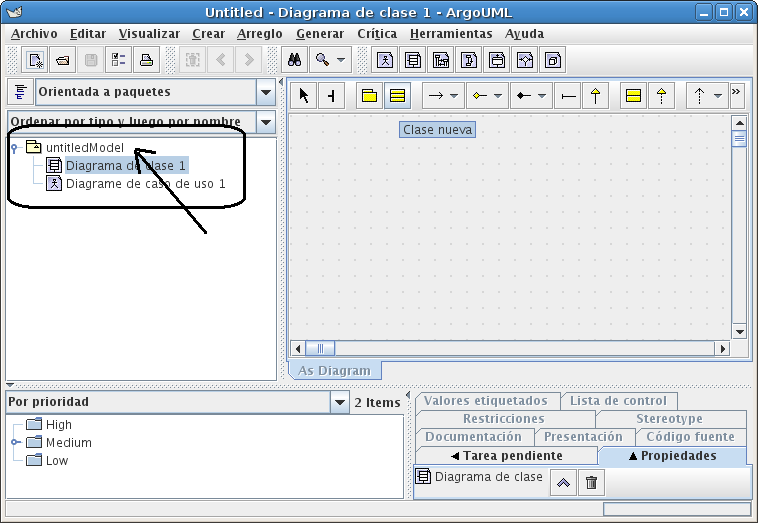Click the go-up navigation button in Propiedades
The image size is (758, 523).
[x=563, y=483]
